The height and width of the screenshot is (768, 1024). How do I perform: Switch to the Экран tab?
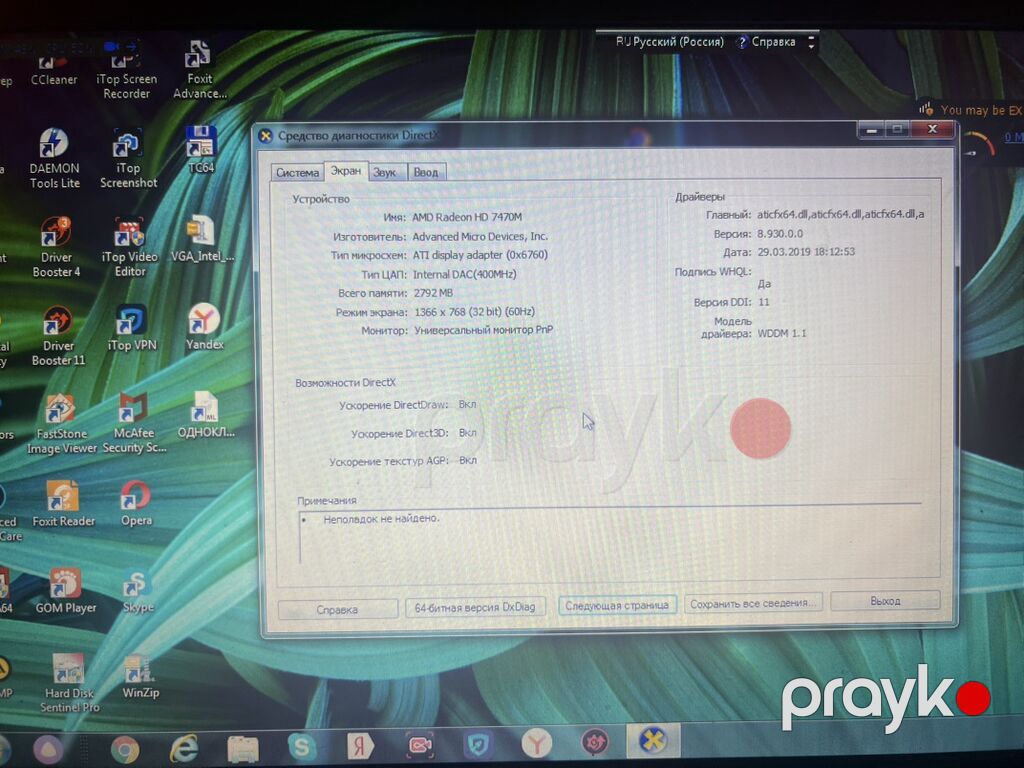coord(345,170)
